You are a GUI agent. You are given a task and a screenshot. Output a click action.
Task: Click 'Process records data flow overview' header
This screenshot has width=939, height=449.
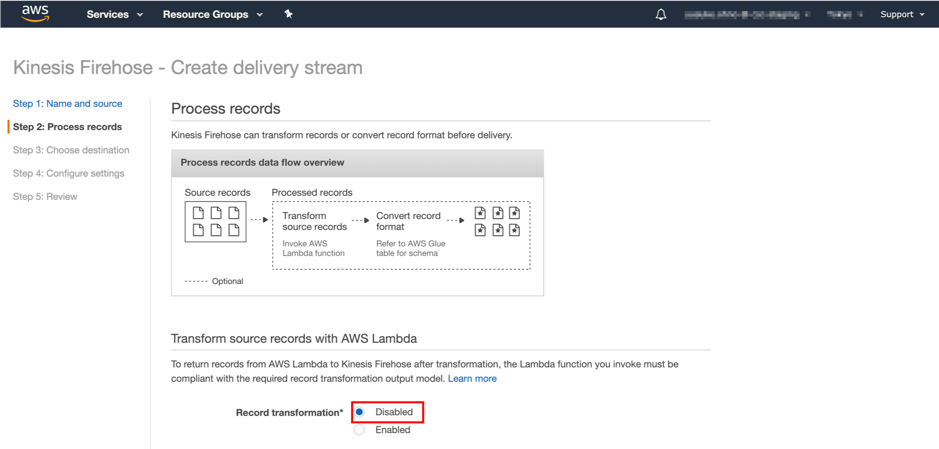coord(262,162)
